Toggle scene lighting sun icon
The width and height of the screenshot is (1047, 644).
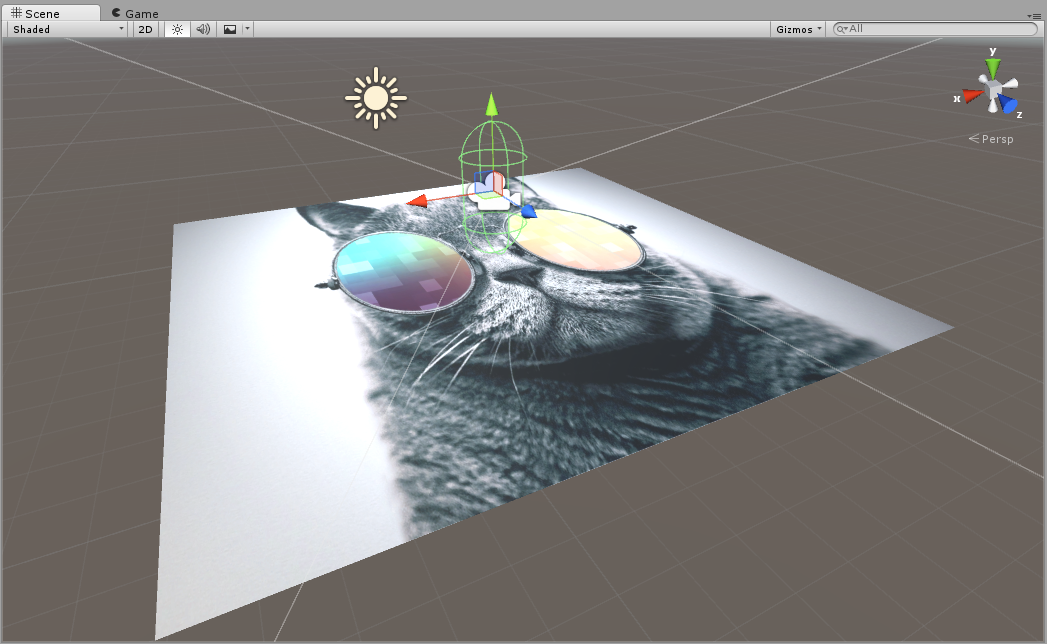pyautogui.click(x=177, y=29)
